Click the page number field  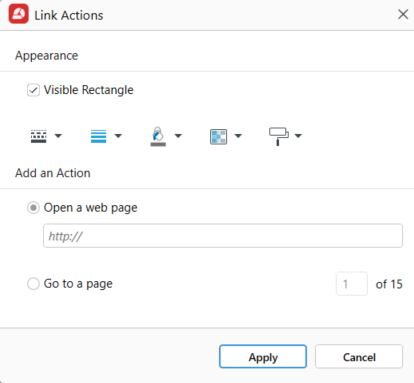352,284
